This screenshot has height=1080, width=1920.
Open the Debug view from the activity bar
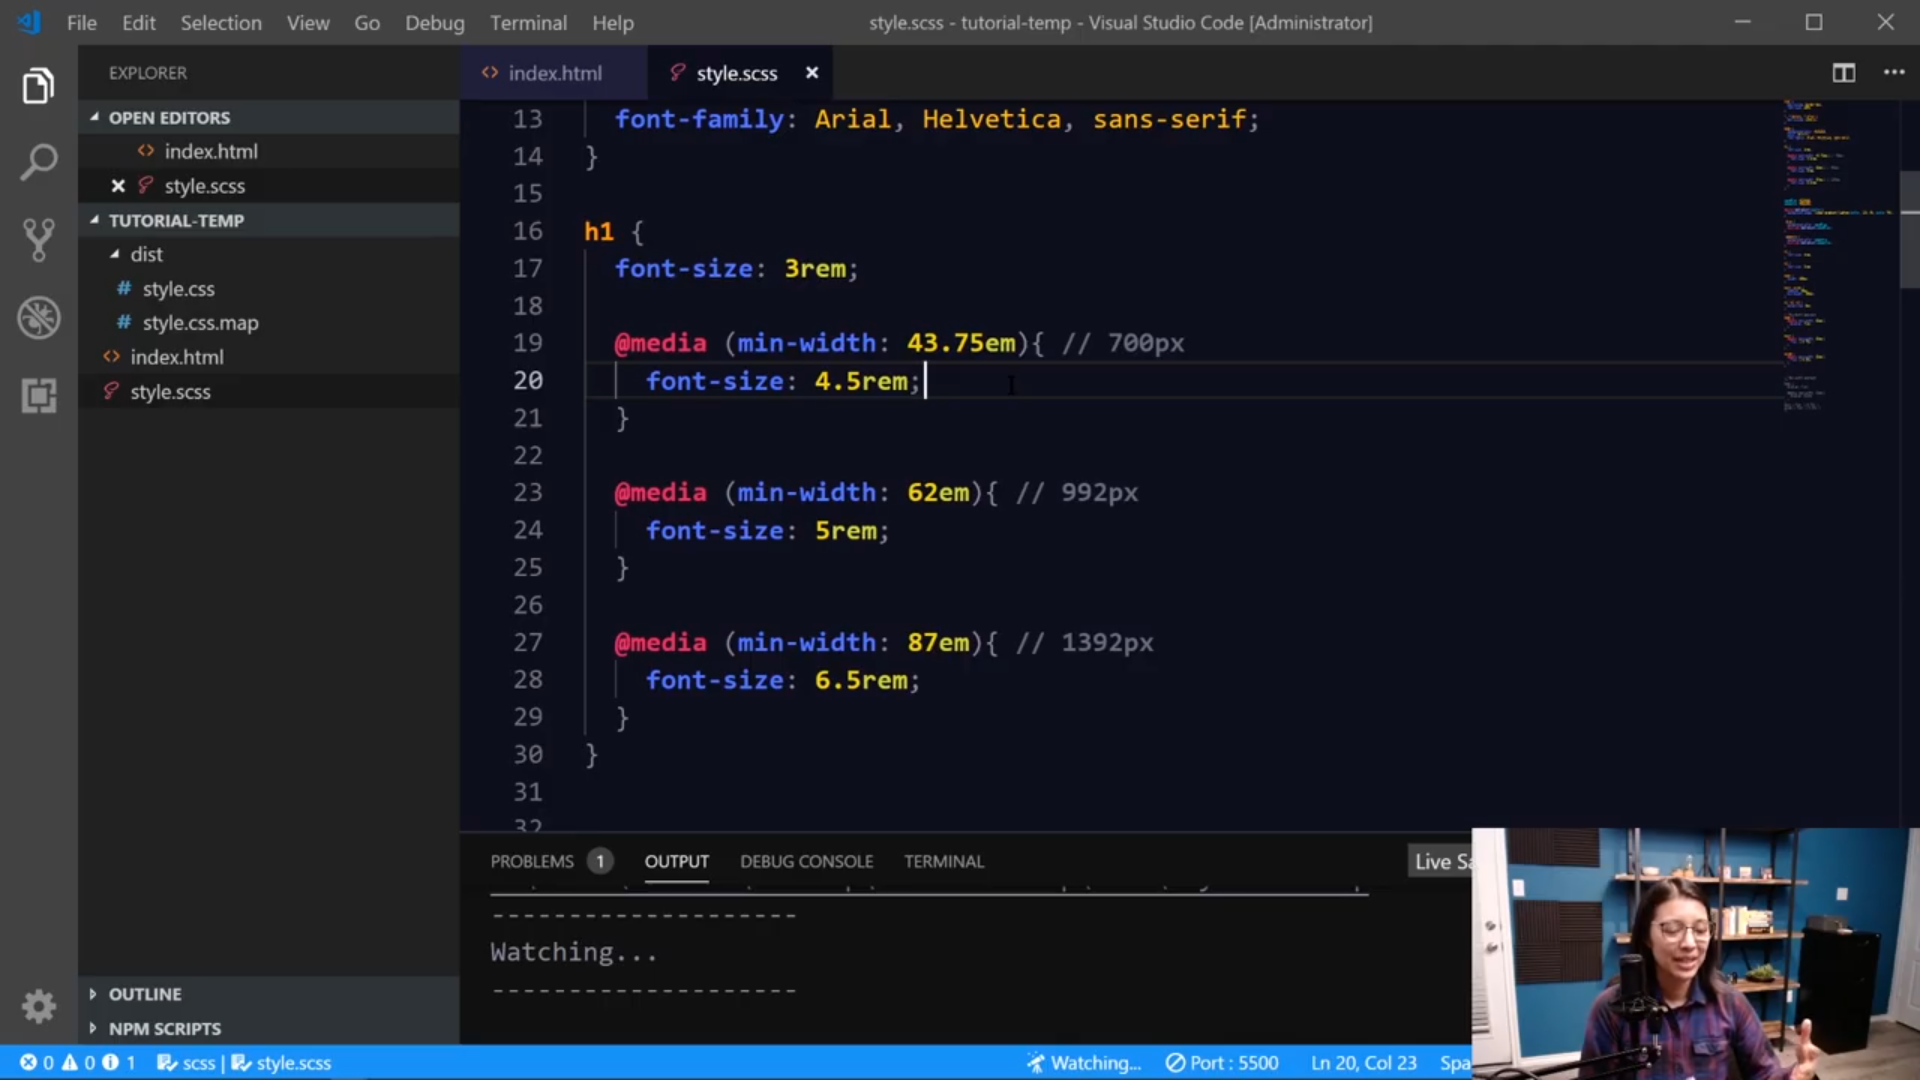click(x=38, y=317)
